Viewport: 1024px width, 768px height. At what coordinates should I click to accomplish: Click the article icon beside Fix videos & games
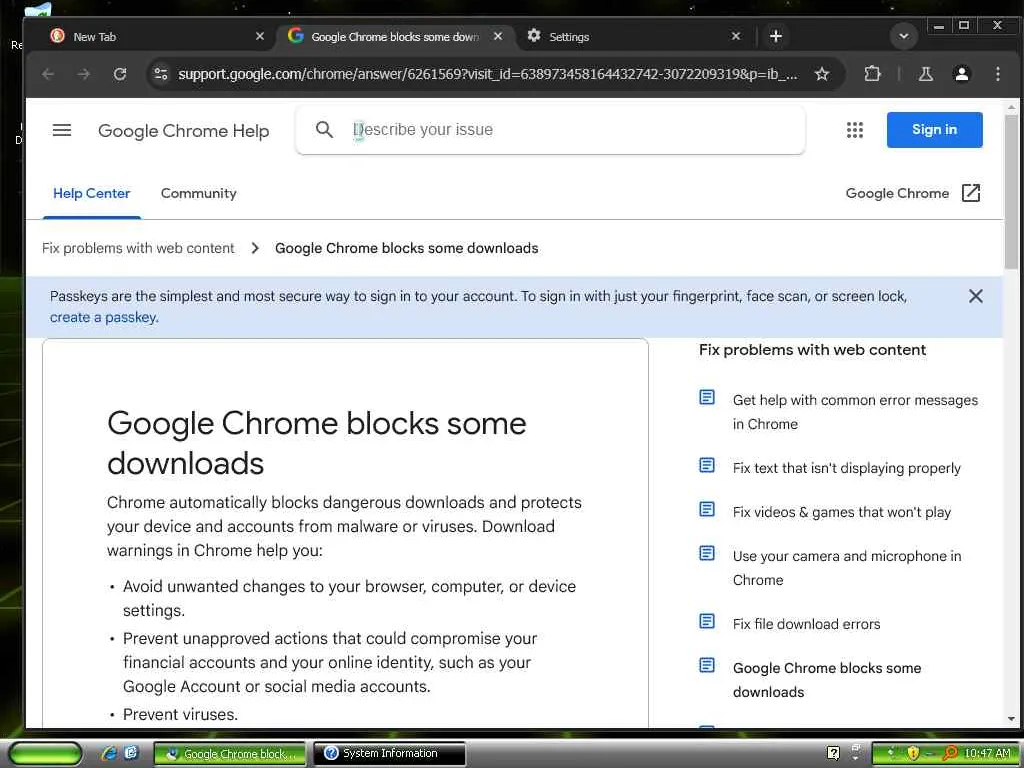[707, 509]
